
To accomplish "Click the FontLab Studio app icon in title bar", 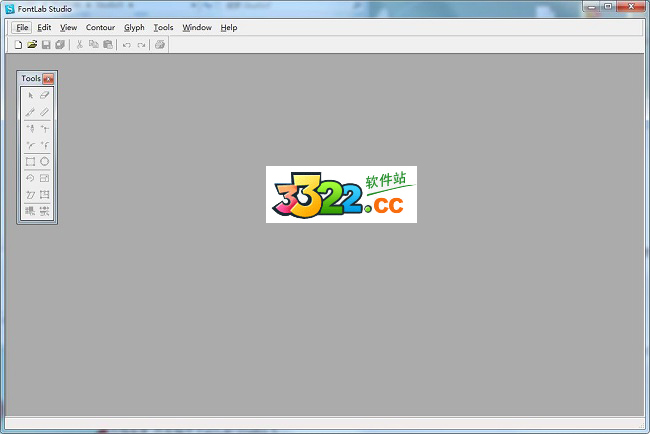I will pyautogui.click(x=10, y=9).
